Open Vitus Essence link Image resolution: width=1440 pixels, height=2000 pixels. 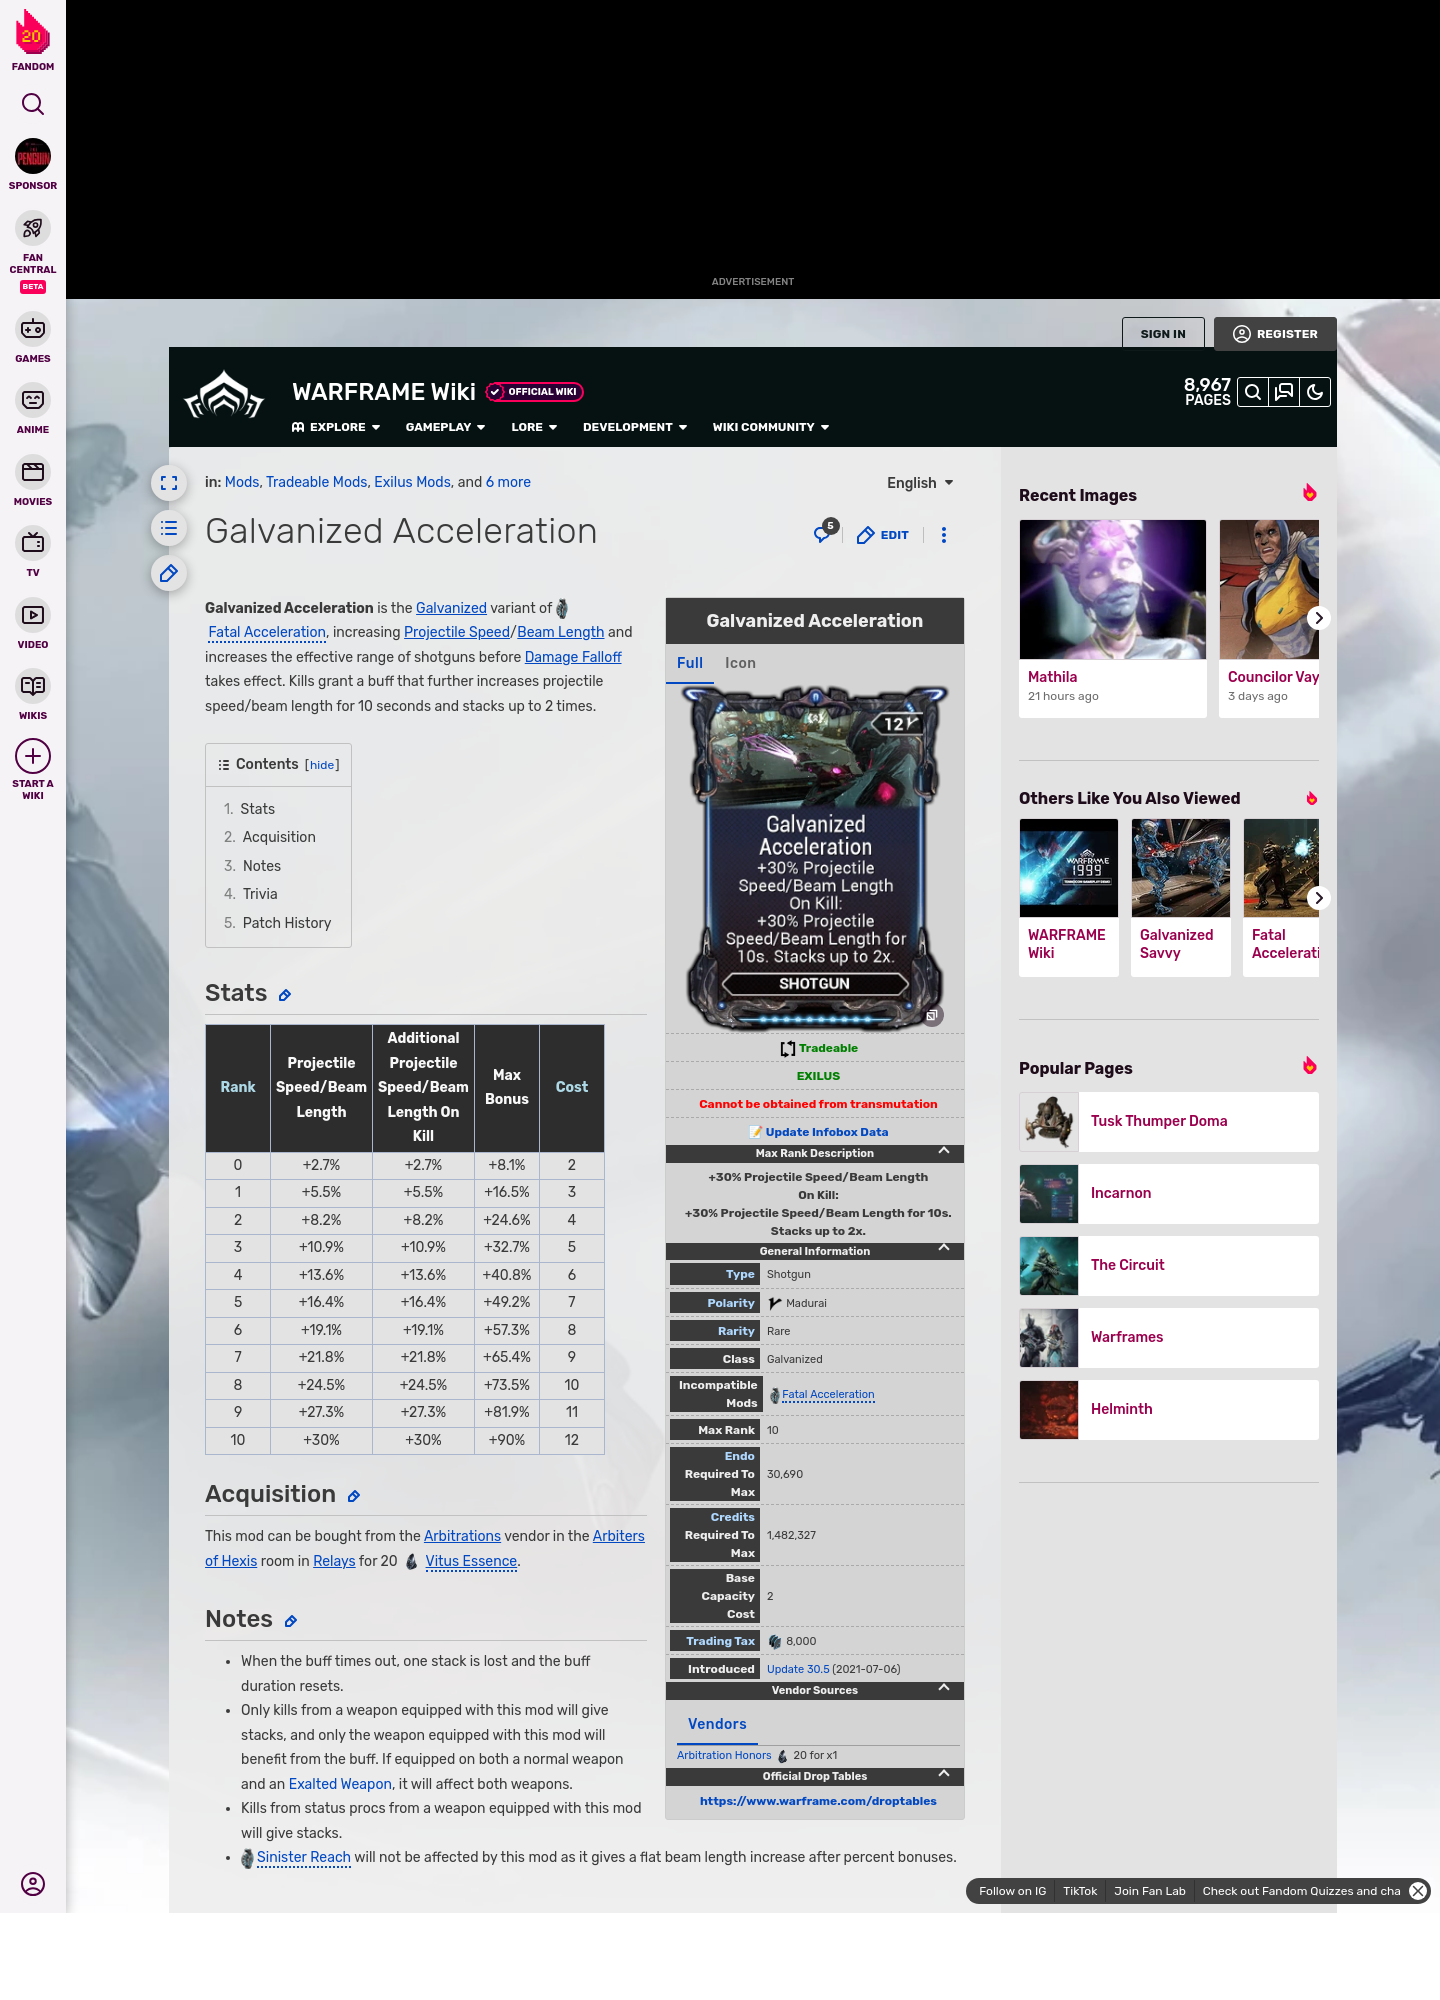coord(471,1561)
